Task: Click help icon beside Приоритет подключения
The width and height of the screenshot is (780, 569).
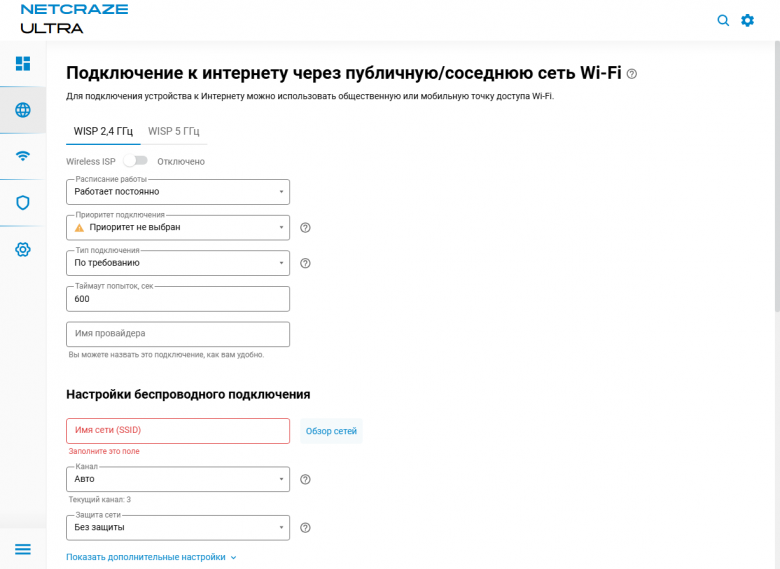Action: coord(305,227)
